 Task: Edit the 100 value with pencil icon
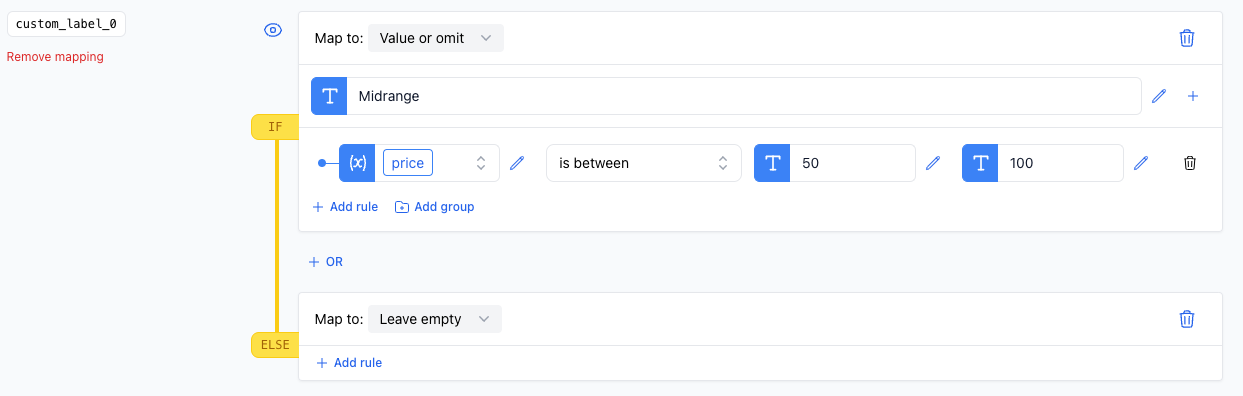click(1141, 163)
